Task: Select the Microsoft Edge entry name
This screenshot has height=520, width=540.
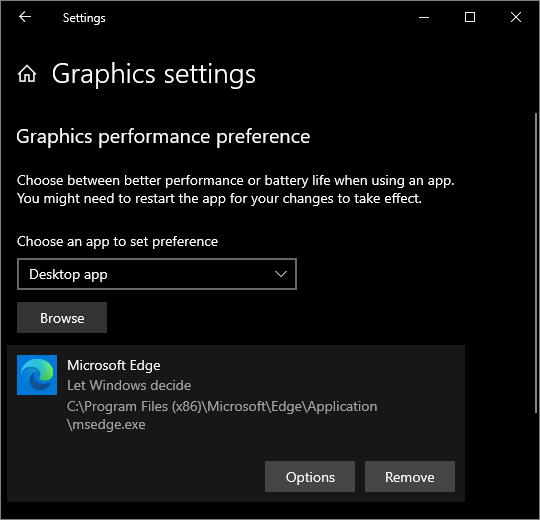Action: (114, 365)
